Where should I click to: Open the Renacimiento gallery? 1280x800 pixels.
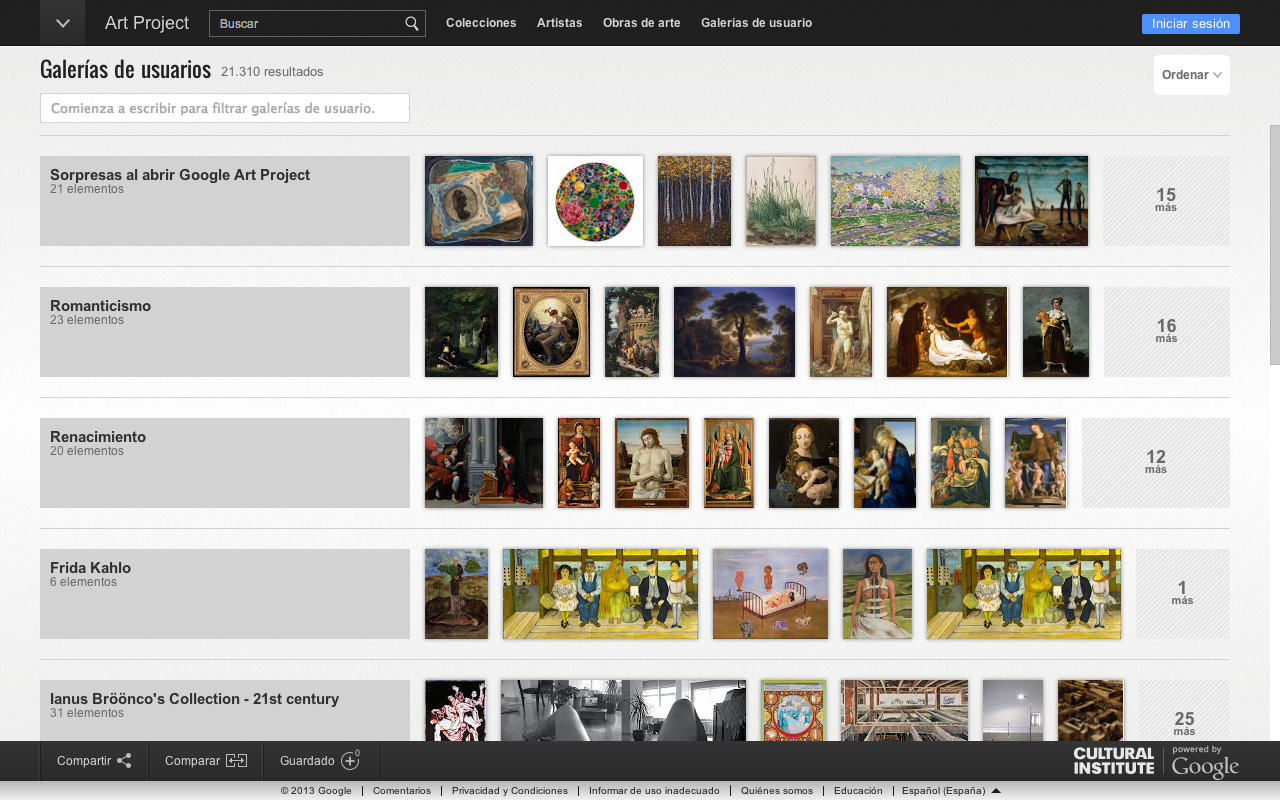pyautogui.click(x=225, y=463)
